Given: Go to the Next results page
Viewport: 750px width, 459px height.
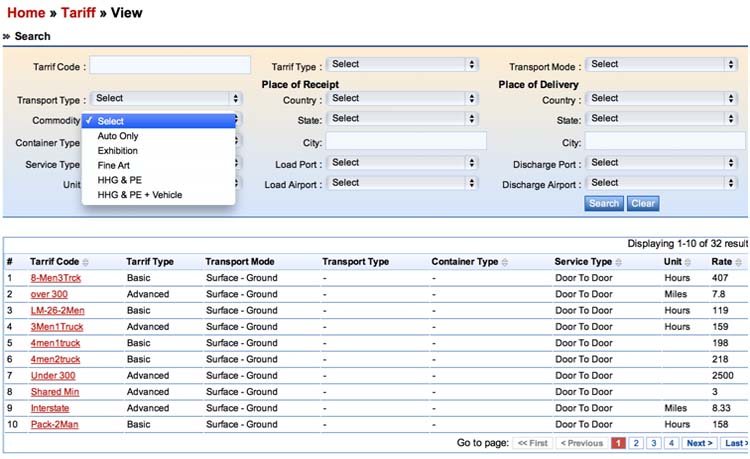Looking at the screenshot, I should coord(699,443).
